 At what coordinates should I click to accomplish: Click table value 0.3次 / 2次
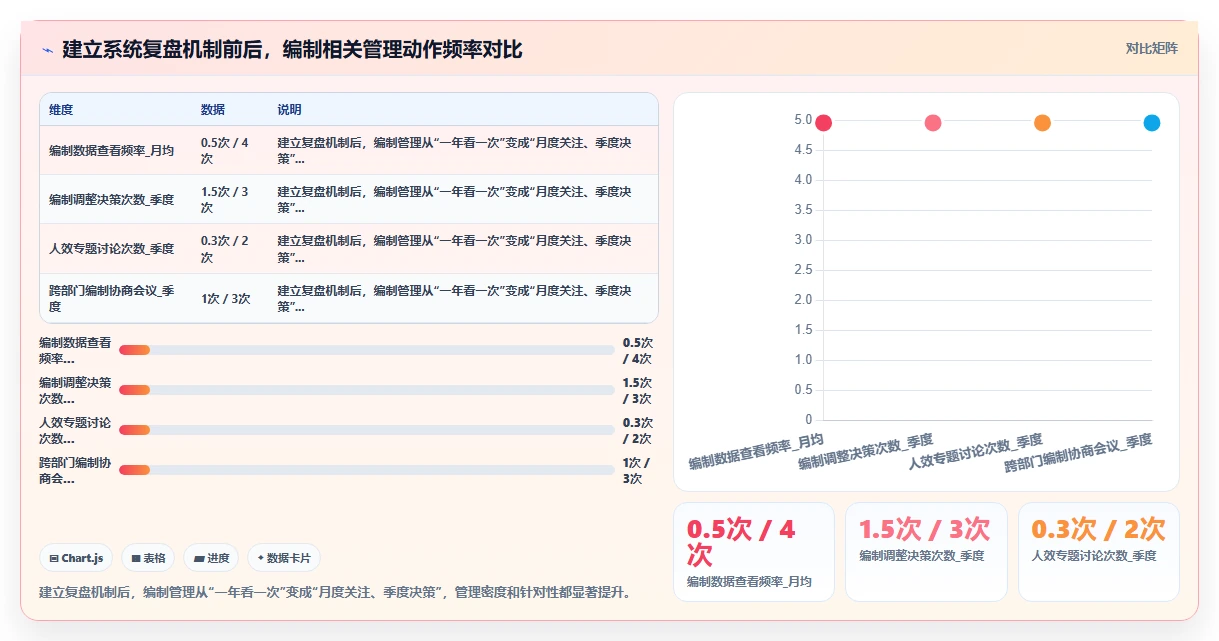click(x=225, y=249)
